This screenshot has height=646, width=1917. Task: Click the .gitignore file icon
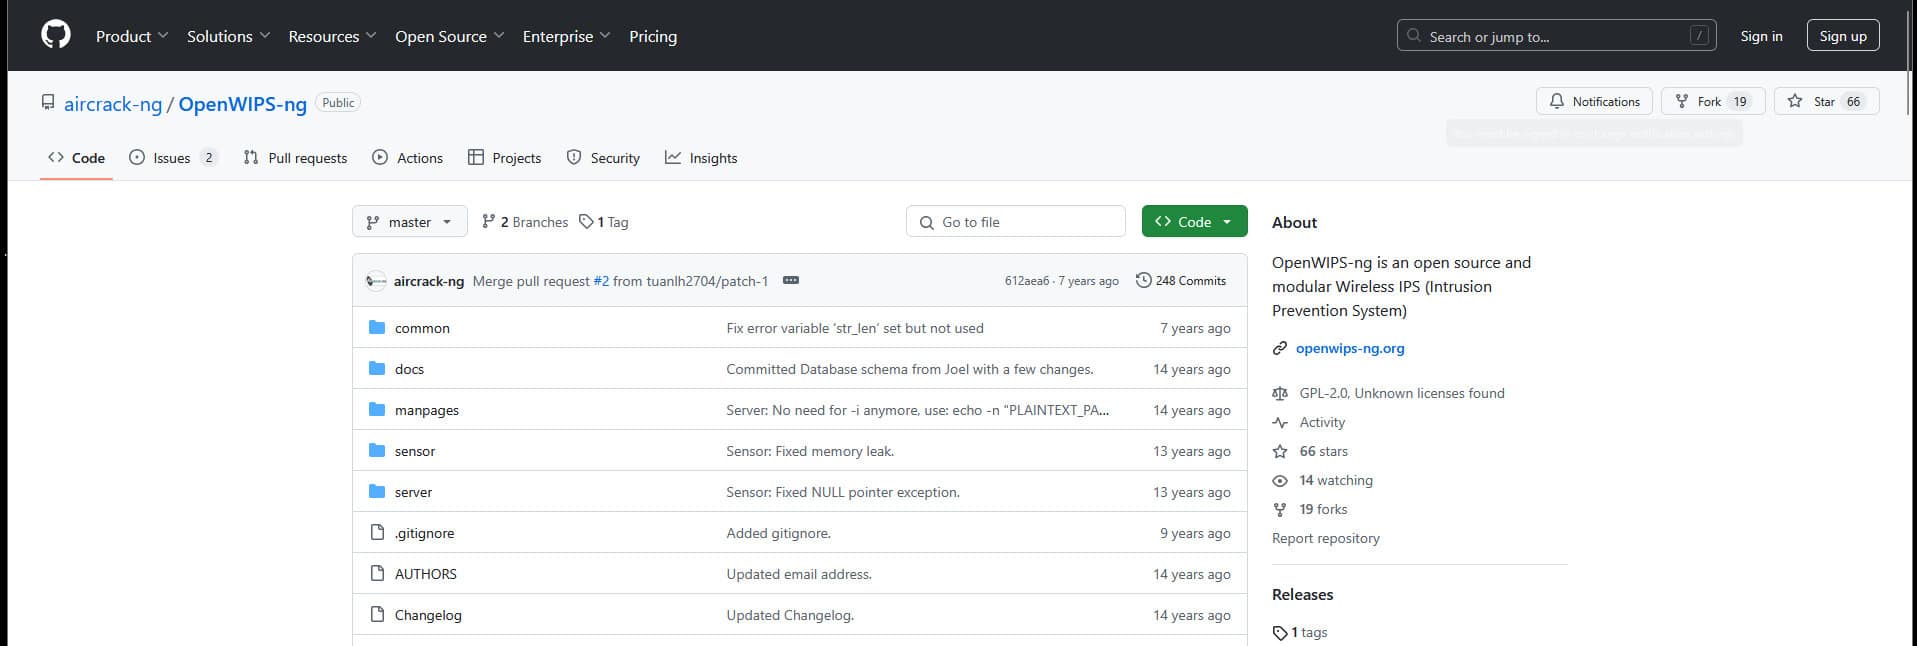377,532
